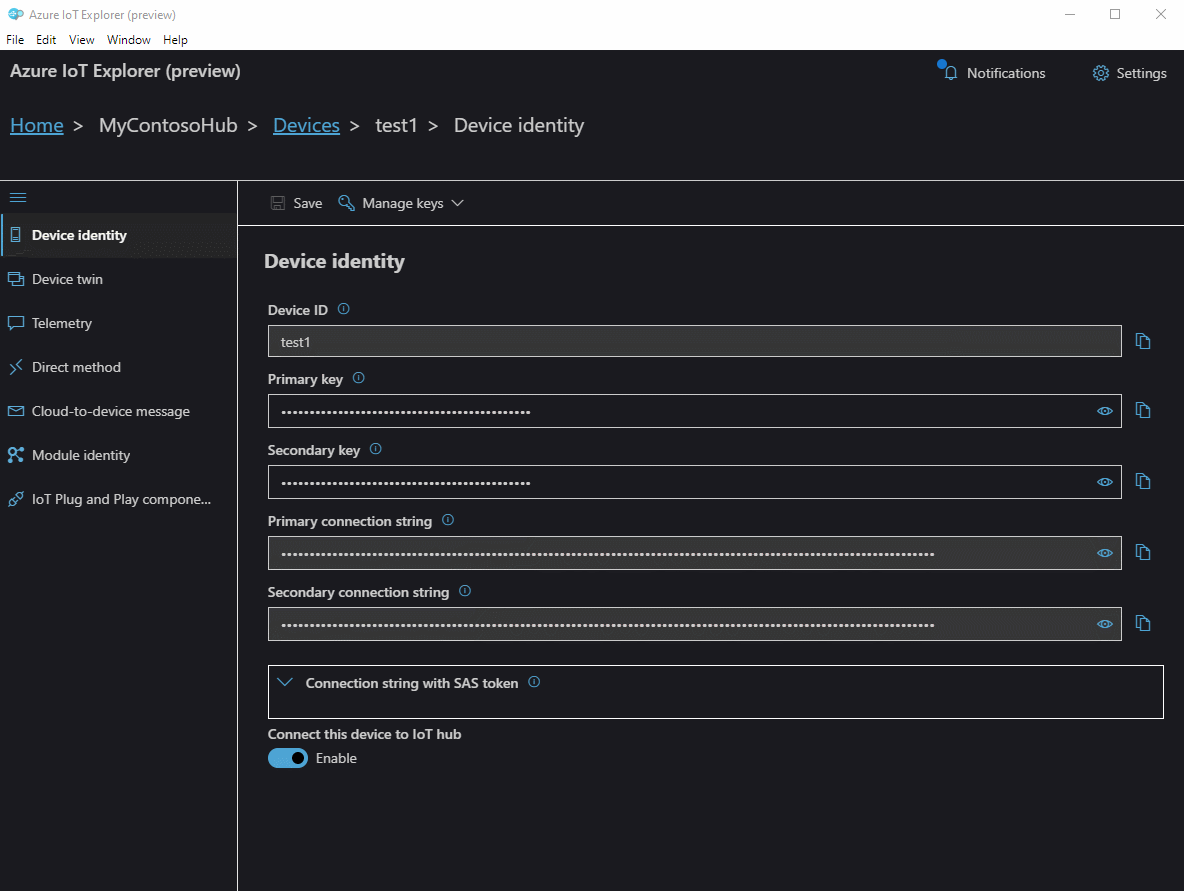
Task: Click into the Secondary key field
Action: (695, 482)
